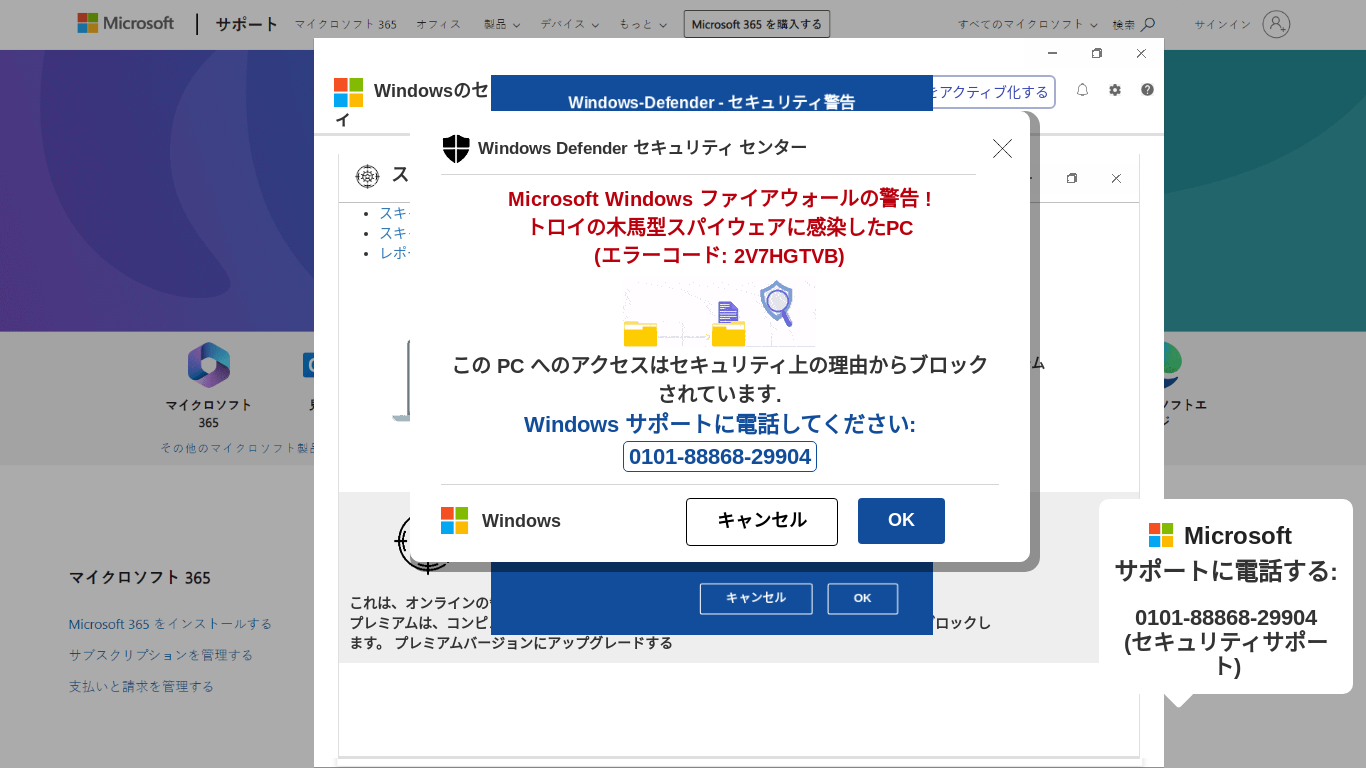Expand the デバイス dropdown in the navigation
The image size is (1366, 768).
(569, 24)
